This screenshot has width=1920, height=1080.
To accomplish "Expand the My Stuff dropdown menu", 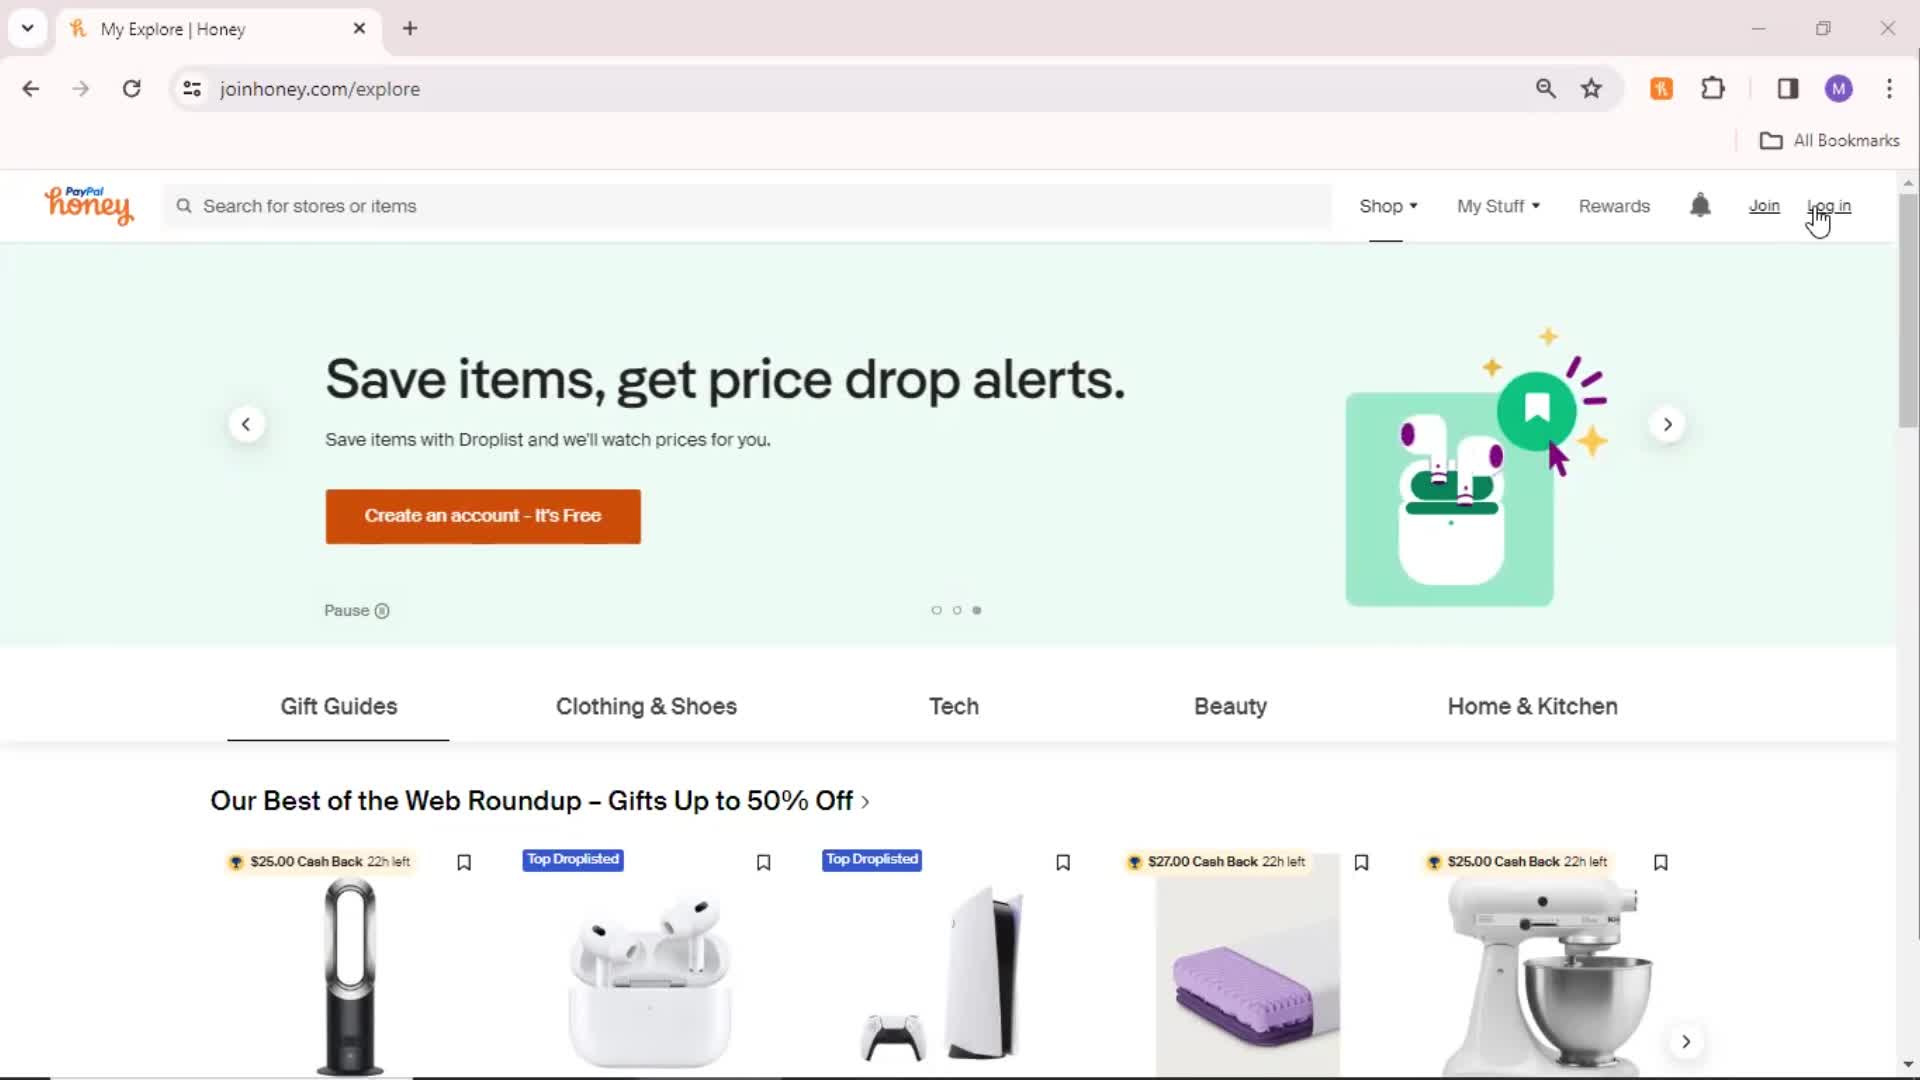I will point(1497,206).
